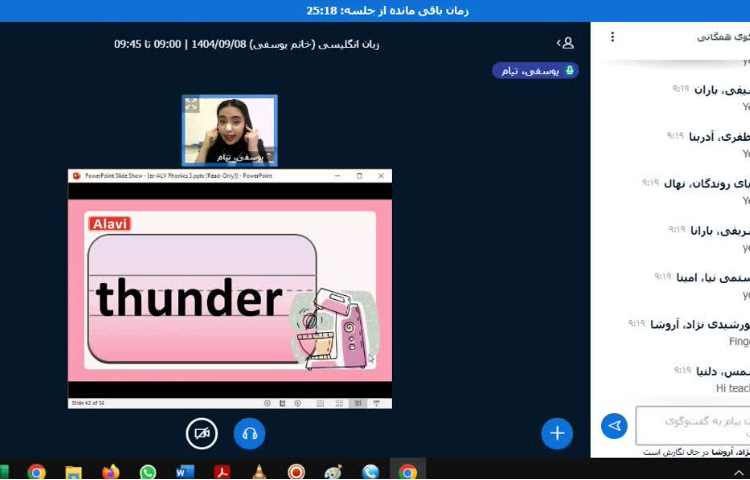
Task: Open the blue plus actions menu
Action: (557, 433)
